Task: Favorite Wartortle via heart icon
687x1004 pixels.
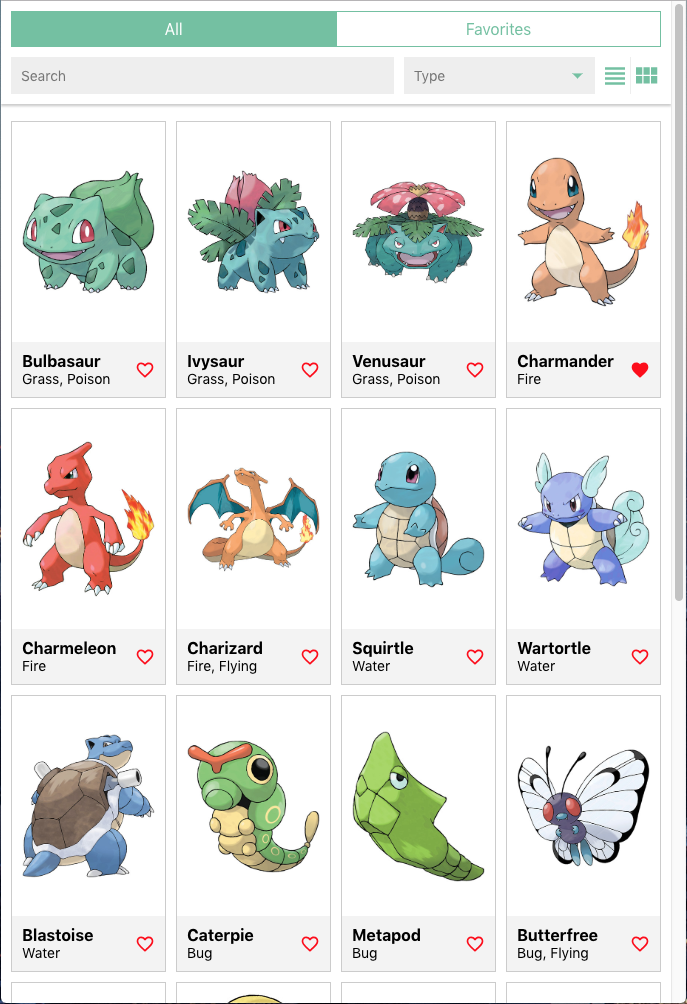Action: 640,656
